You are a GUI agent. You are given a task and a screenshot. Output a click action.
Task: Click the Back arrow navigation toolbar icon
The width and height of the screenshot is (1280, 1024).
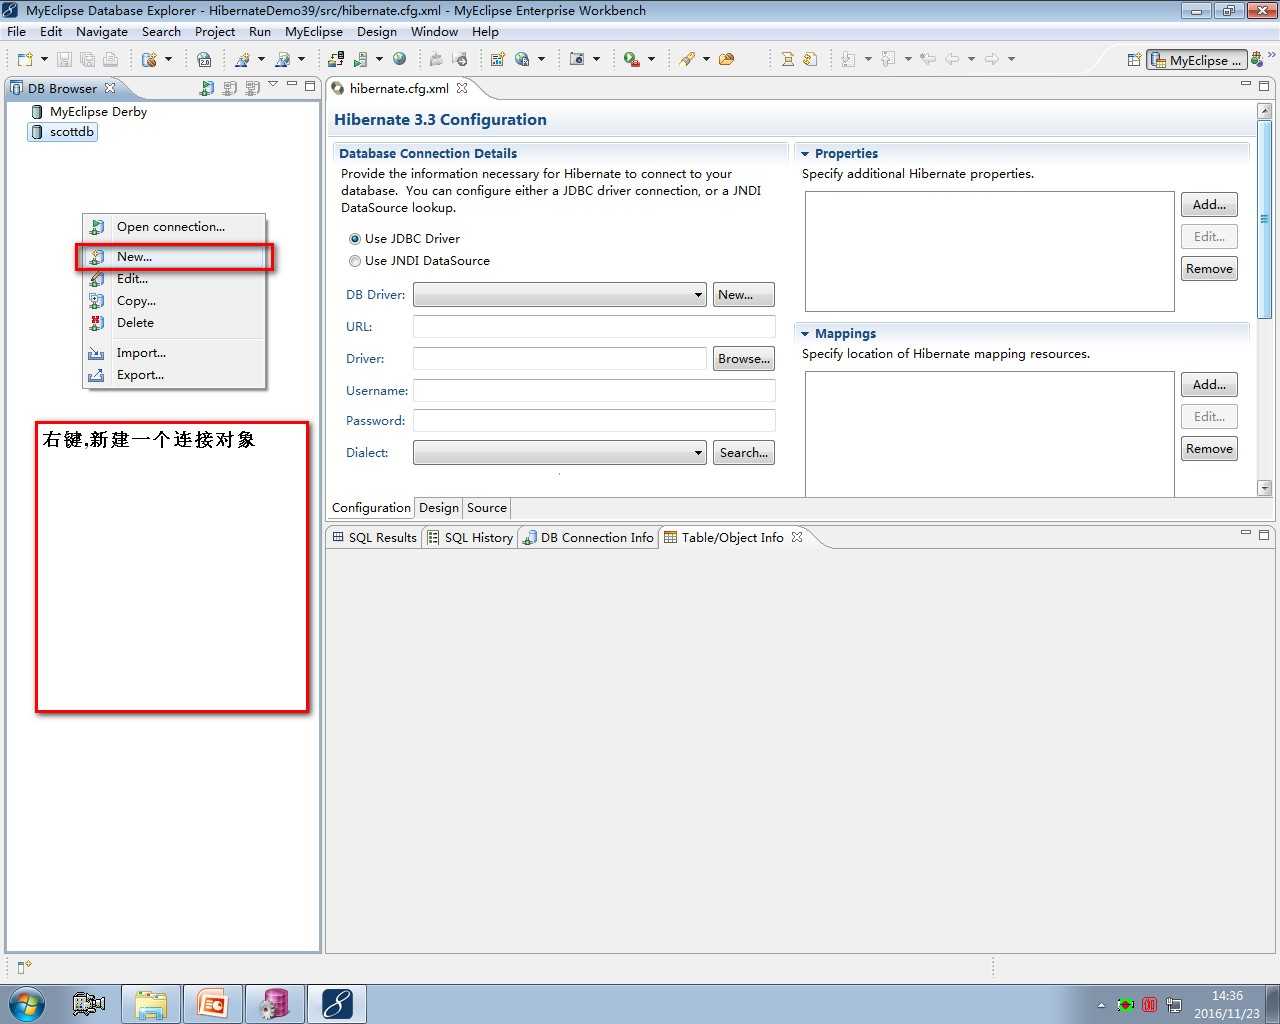952,59
